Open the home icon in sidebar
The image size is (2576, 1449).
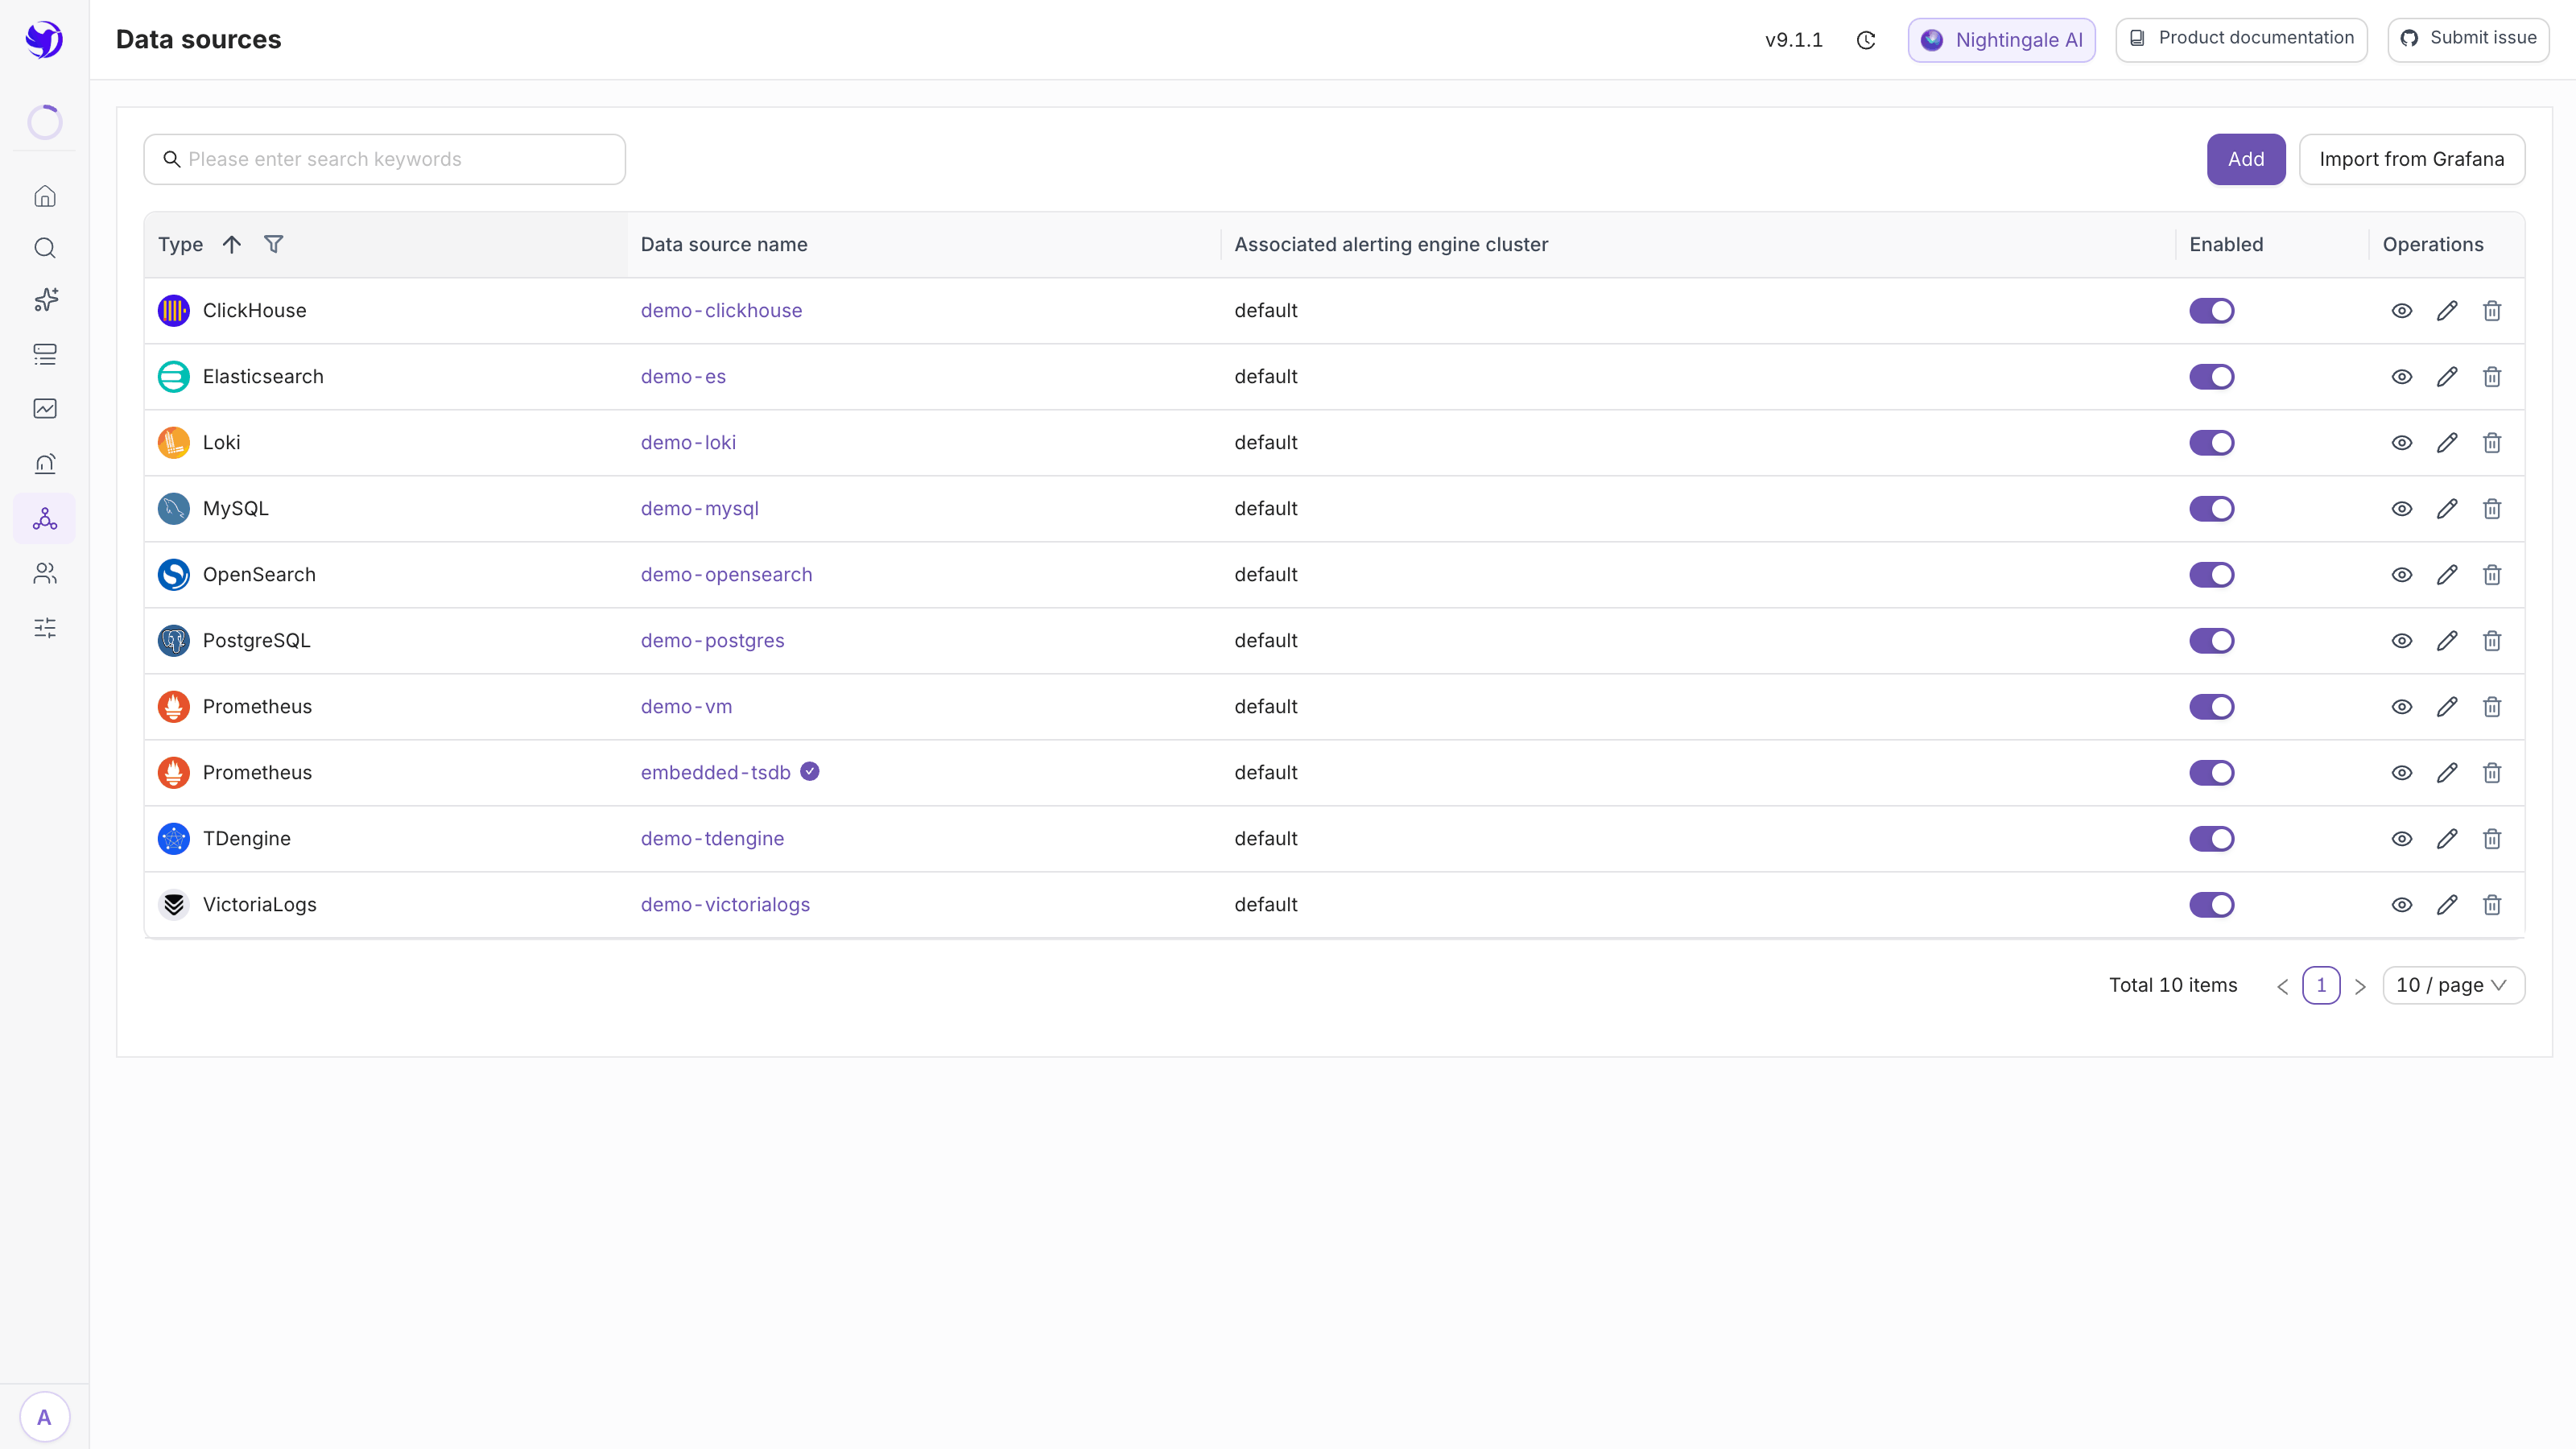45,196
